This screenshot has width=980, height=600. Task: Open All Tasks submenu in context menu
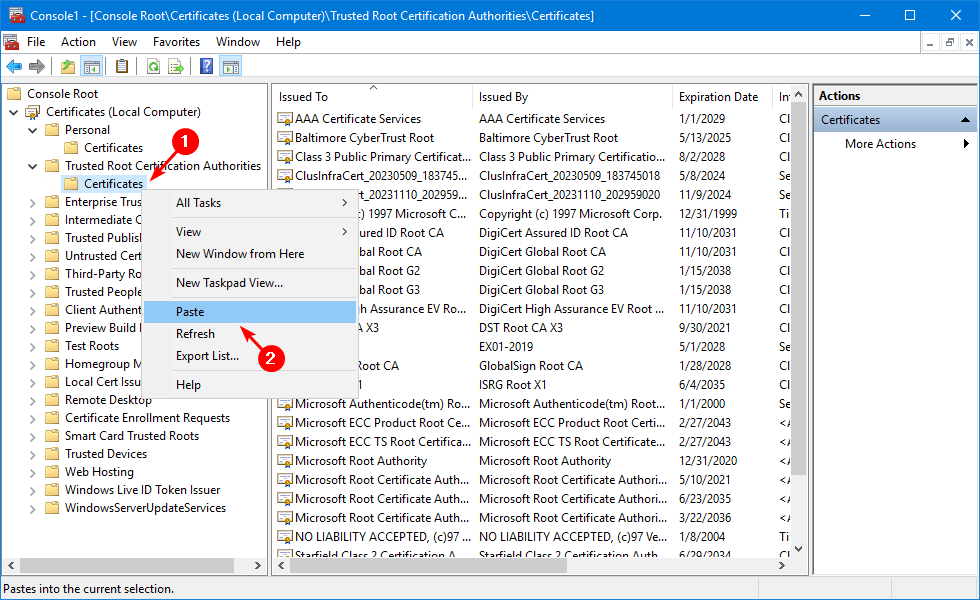(x=198, y=203)
